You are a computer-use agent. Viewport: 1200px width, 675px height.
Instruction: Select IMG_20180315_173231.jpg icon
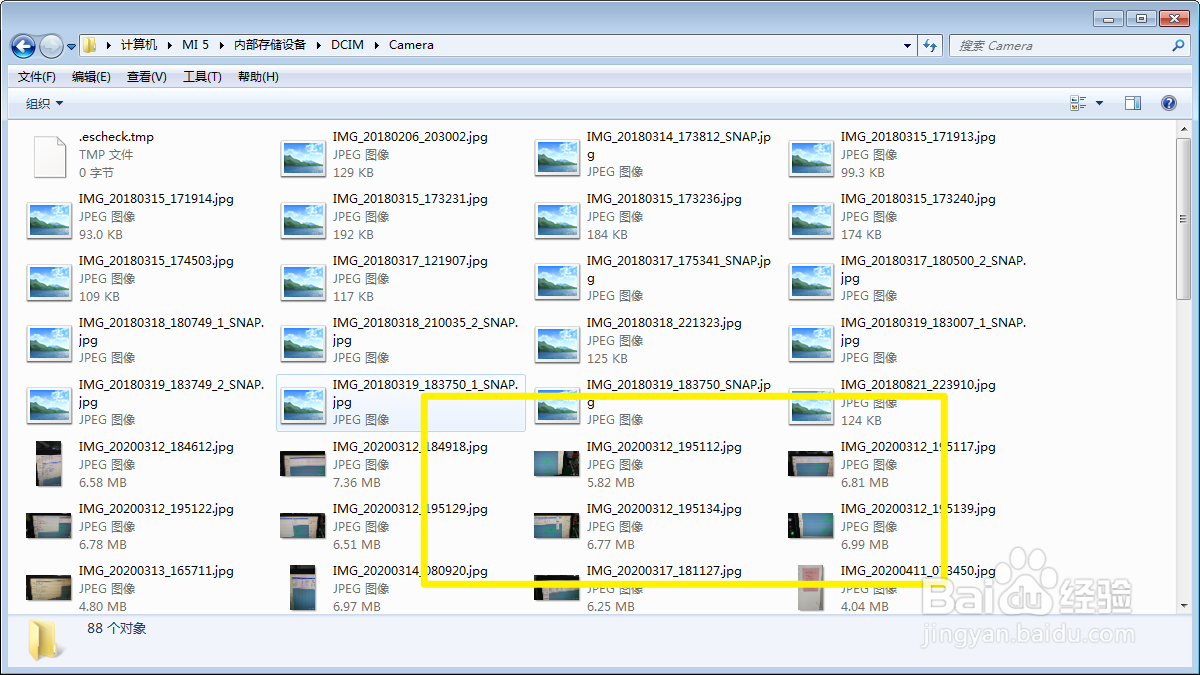point(304,220)
